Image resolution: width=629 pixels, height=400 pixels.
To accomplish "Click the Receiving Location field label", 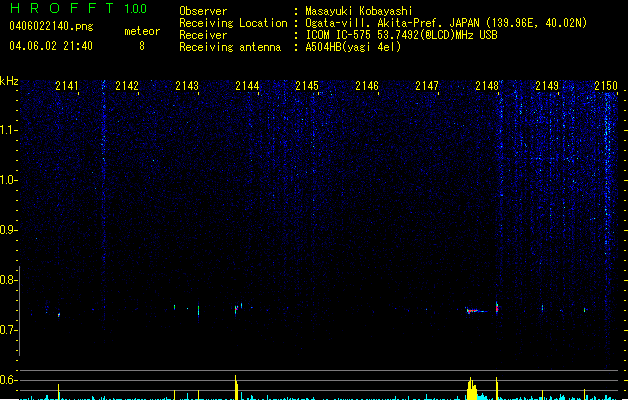I will pos(233,23).
